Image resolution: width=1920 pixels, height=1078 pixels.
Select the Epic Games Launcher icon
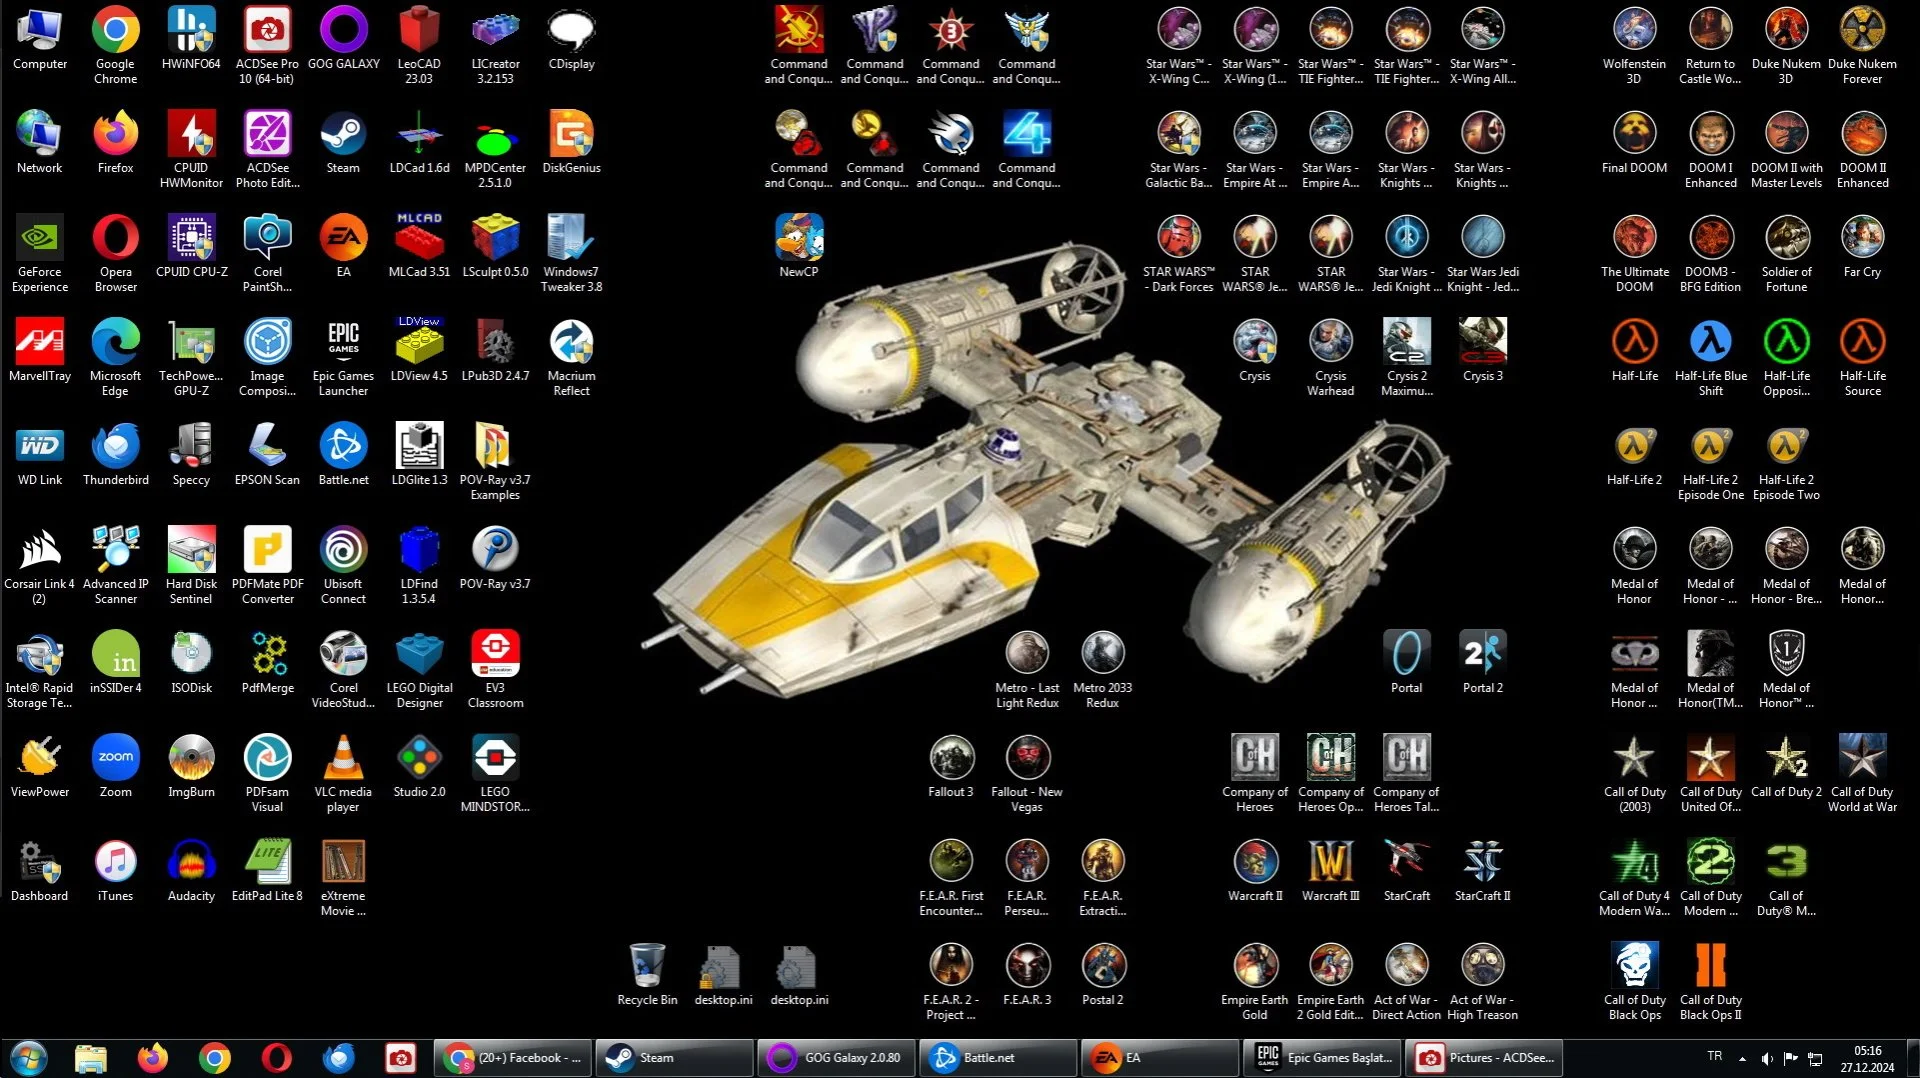tap(343, 357)
